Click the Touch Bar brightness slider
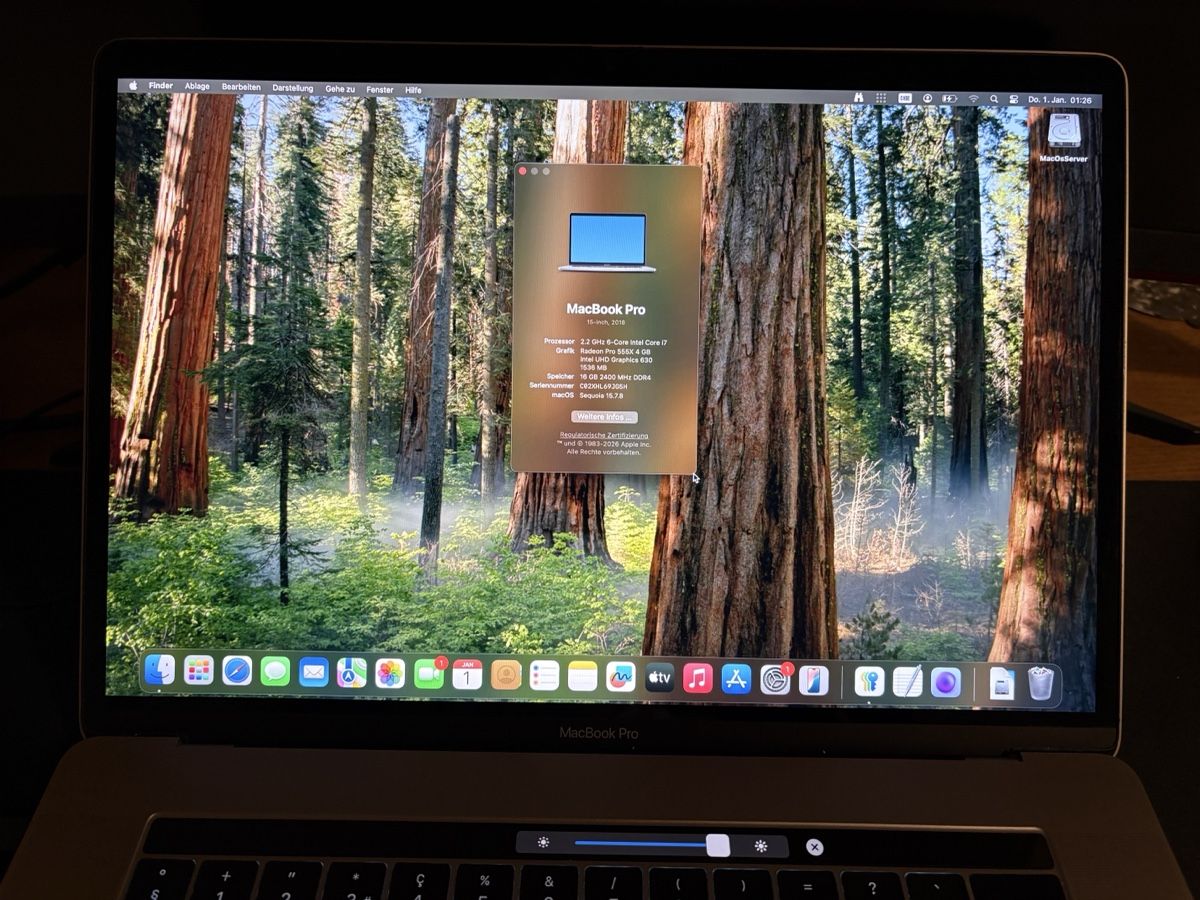 click(x=652, y=844)
